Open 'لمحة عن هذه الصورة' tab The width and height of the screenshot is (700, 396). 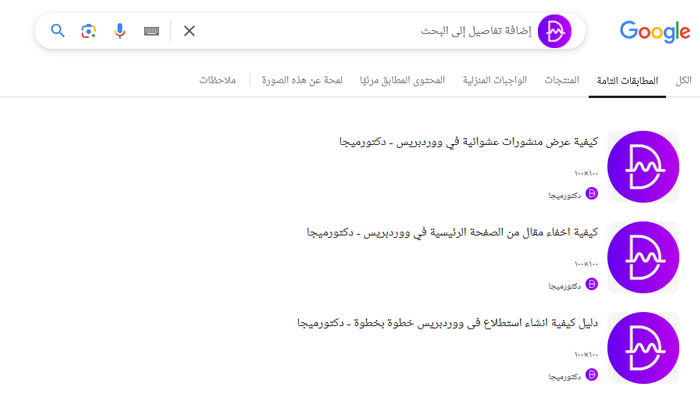tap(302, 80)
